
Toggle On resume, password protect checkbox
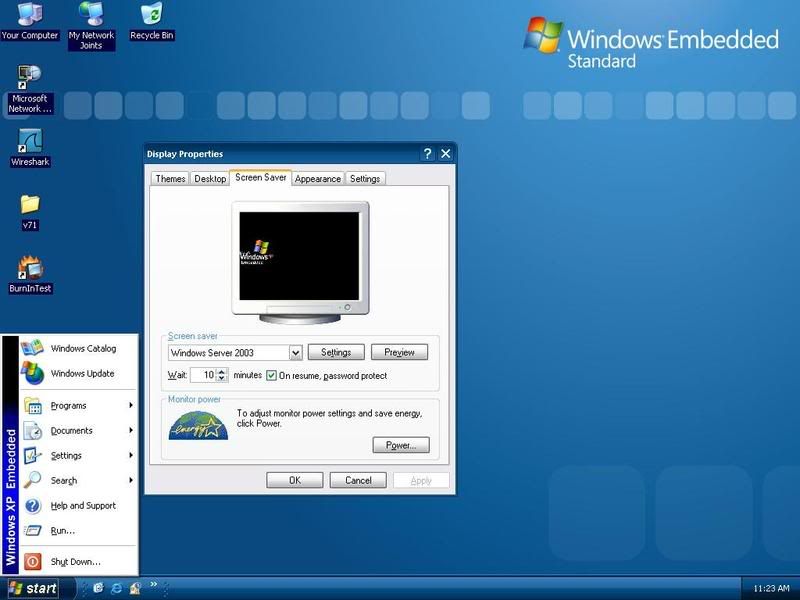click(x=271, y=376)
